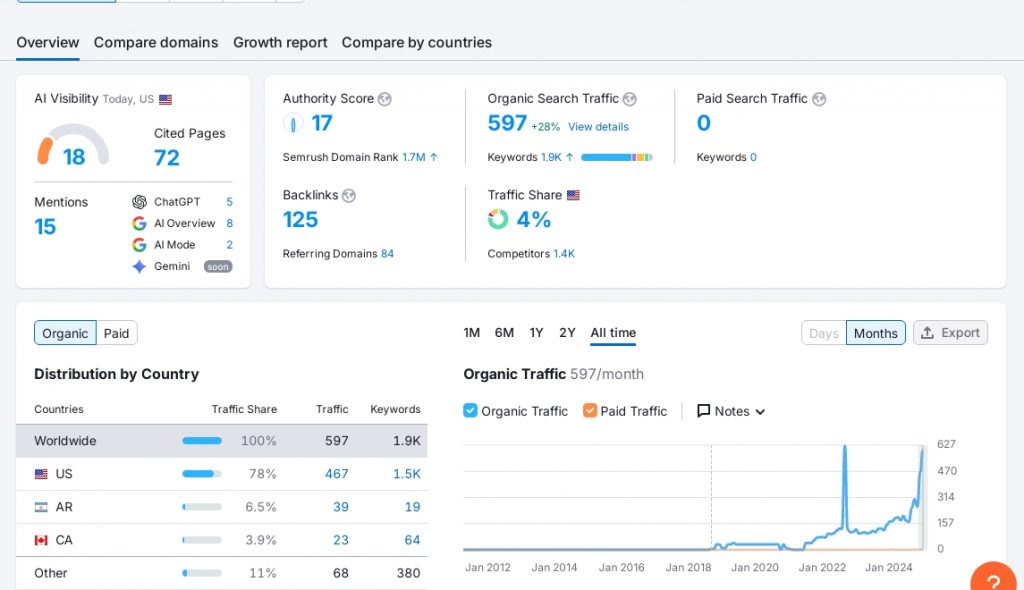Export the organic traffic chart data
This screenshot has height=590, width=1024.
coord(950,333)
